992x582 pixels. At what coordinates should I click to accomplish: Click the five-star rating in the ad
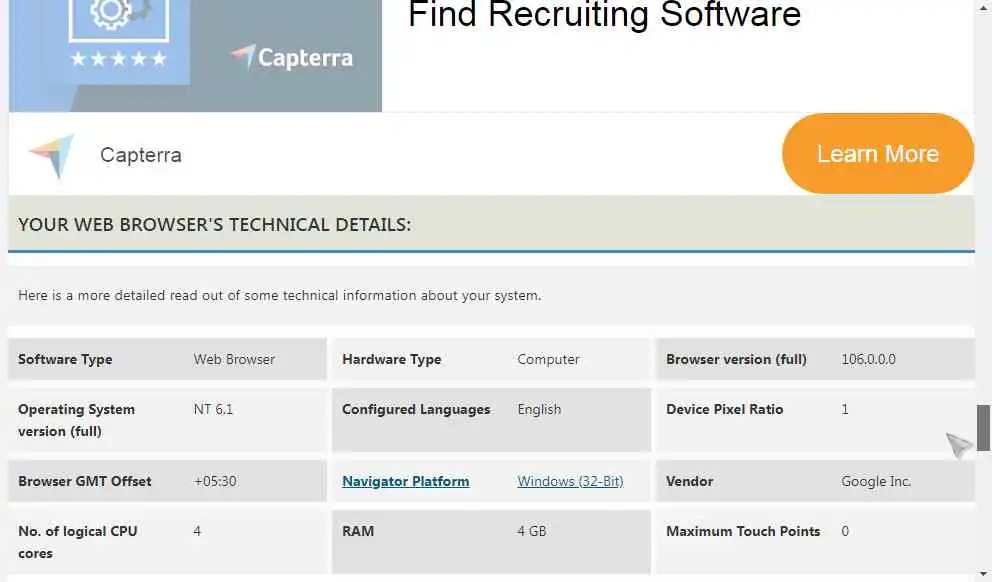point(119,59)
